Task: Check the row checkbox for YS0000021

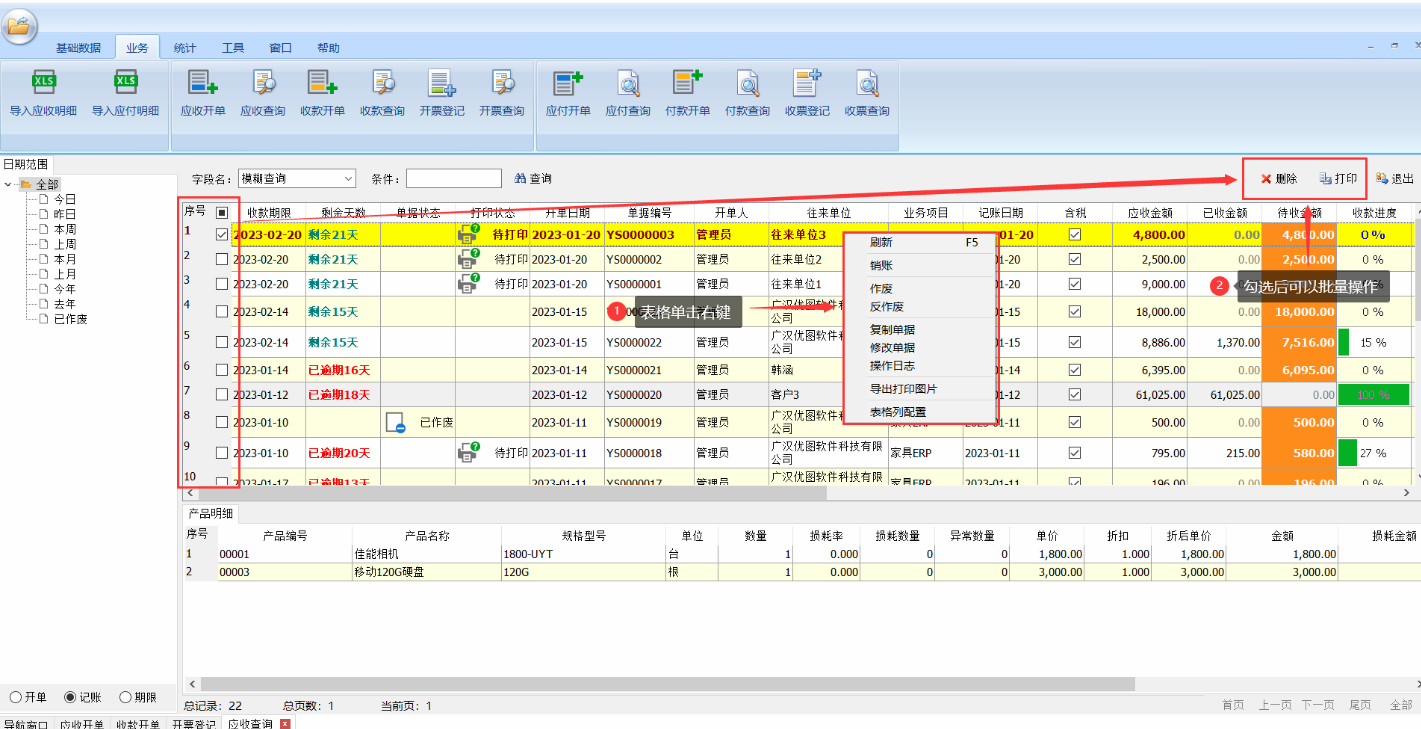Action: 222,370
